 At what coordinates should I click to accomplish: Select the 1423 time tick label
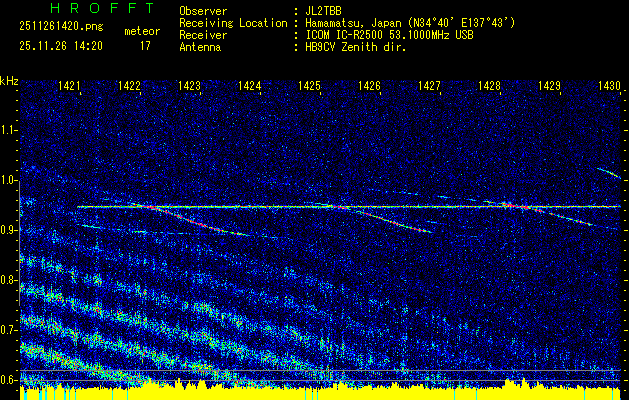[190, 87]
